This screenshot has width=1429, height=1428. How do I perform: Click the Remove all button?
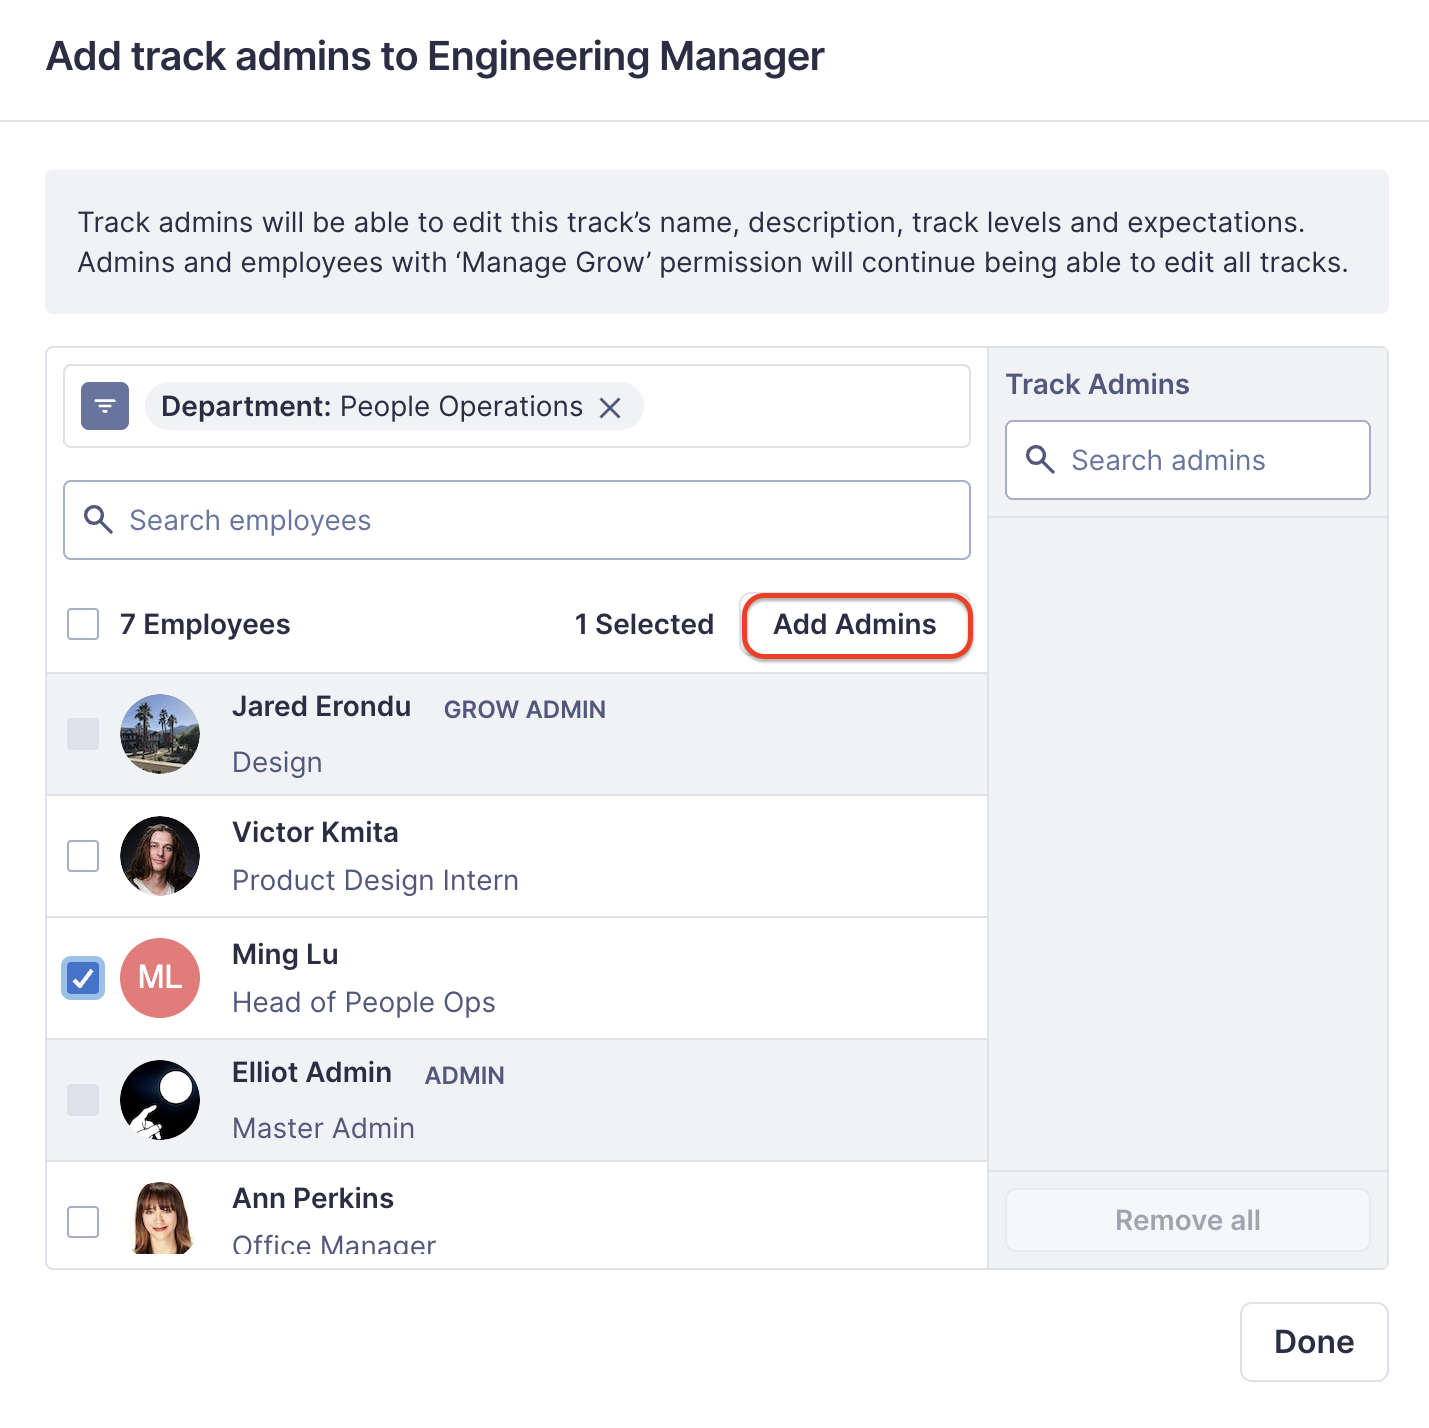1187,1220
